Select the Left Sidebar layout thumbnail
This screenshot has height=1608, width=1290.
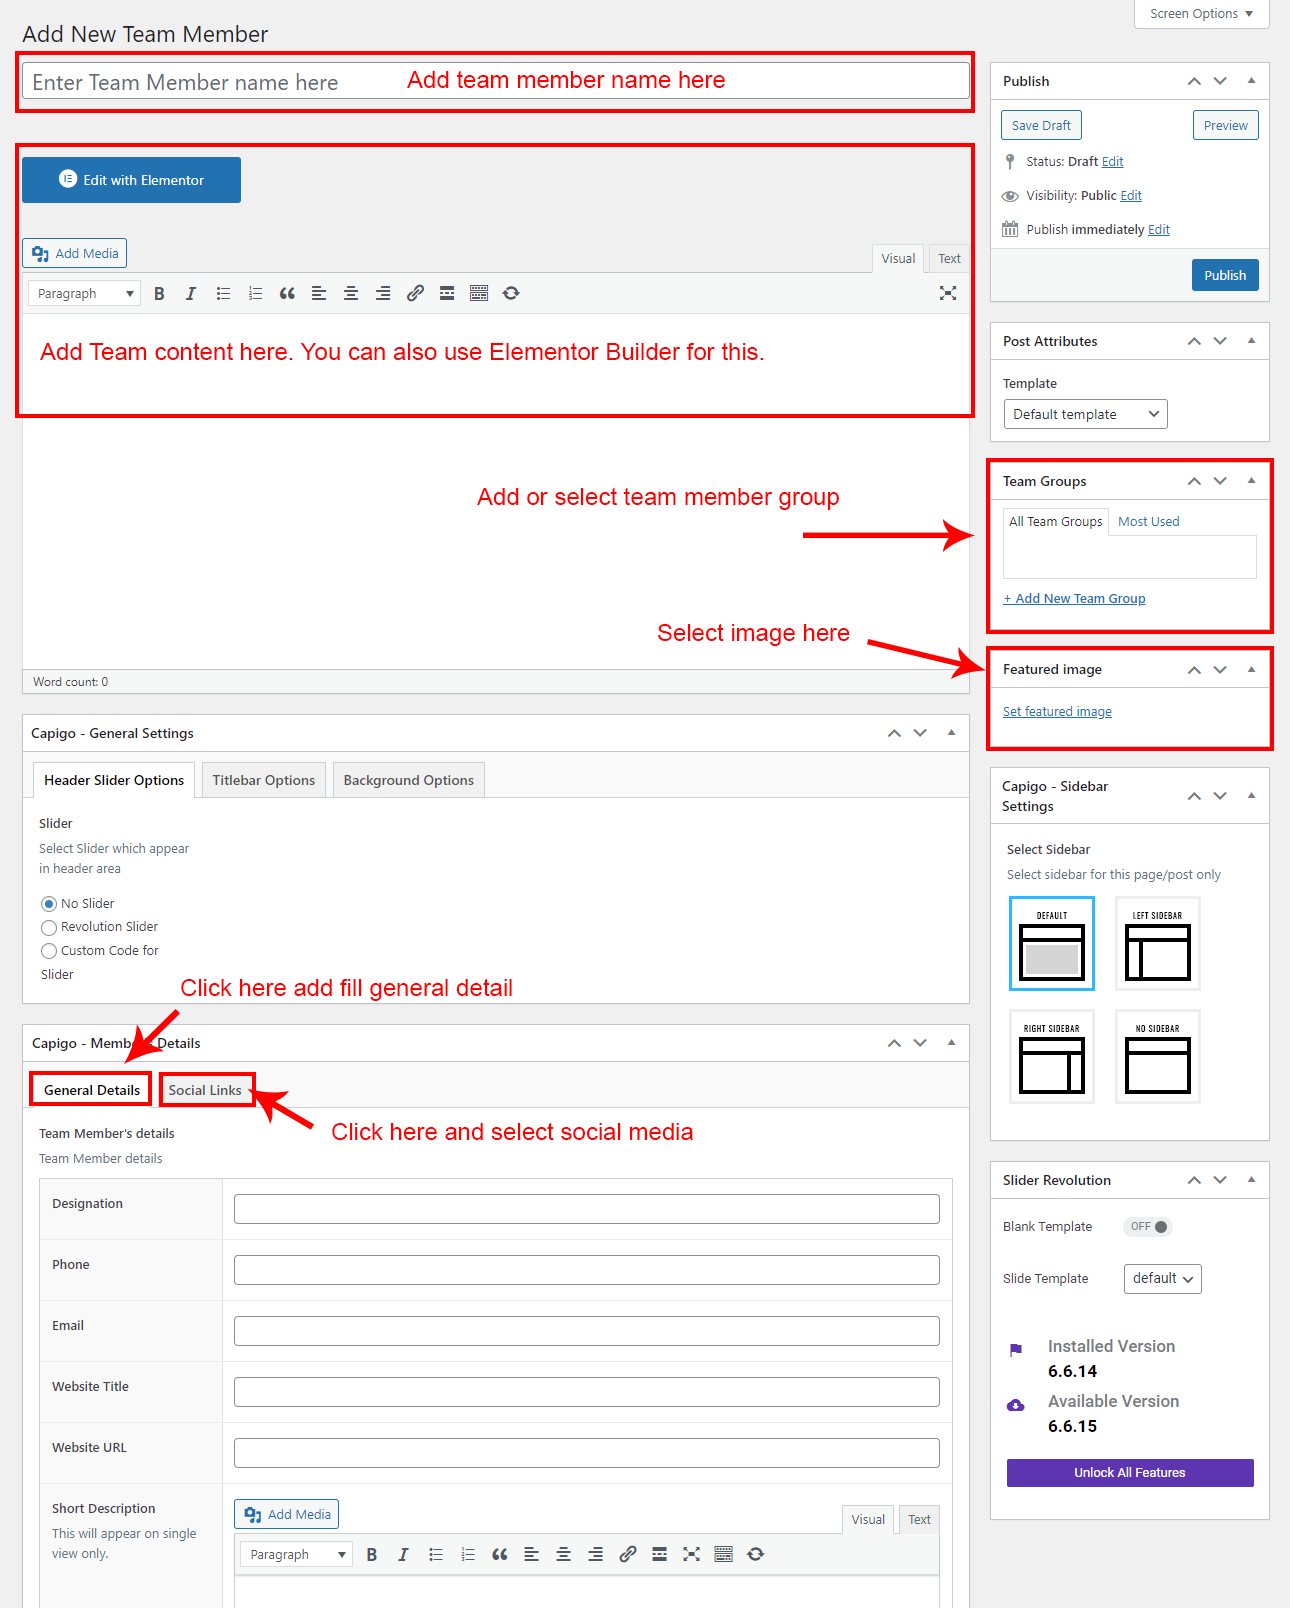[1157, 944]
